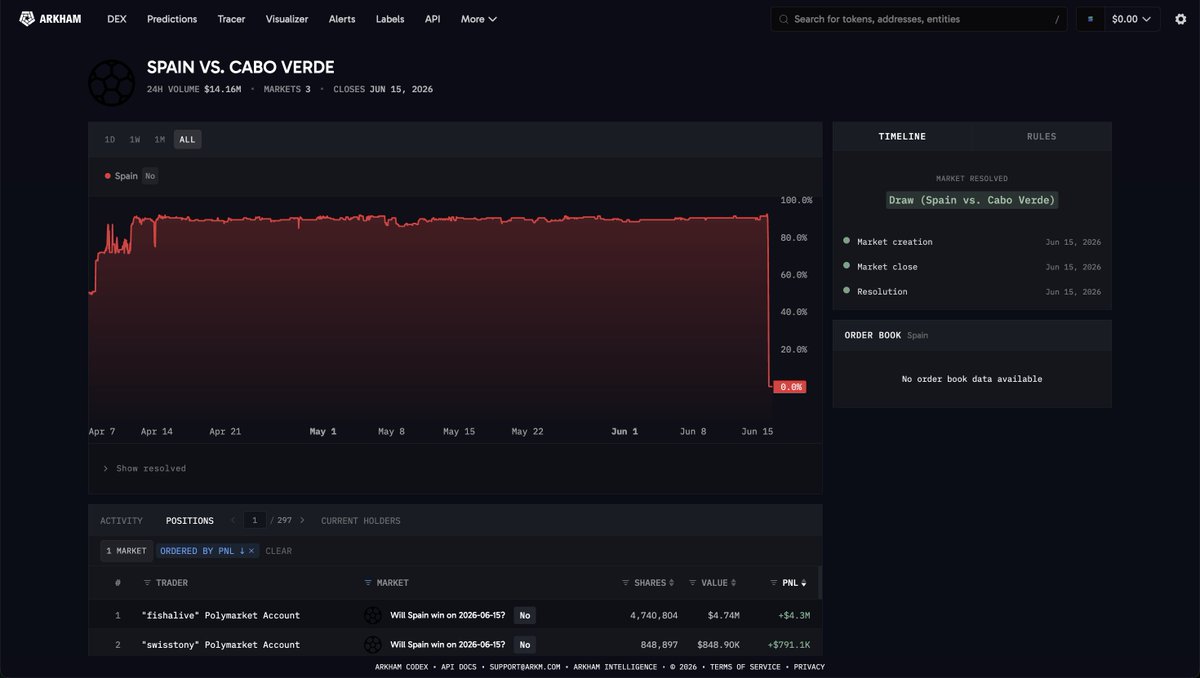
Task: Open the Tracer menu item
Action: point(231,19)
